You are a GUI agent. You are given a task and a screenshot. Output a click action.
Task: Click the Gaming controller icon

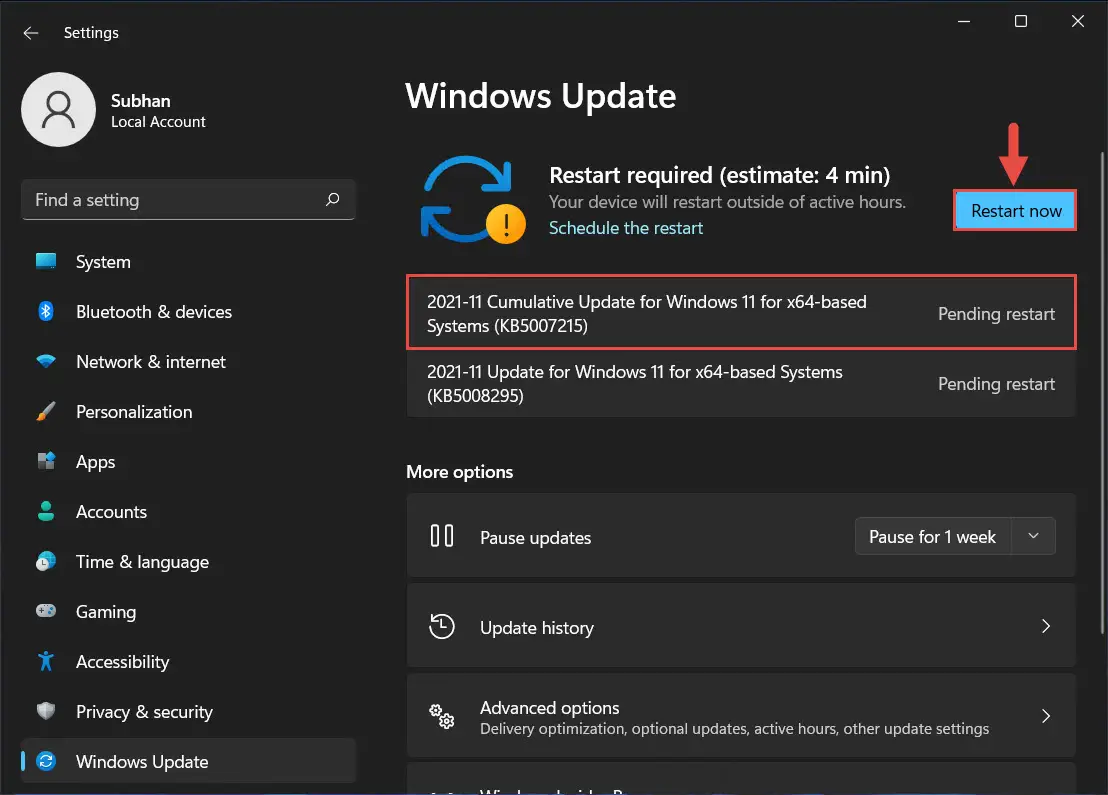click(46, 611)
